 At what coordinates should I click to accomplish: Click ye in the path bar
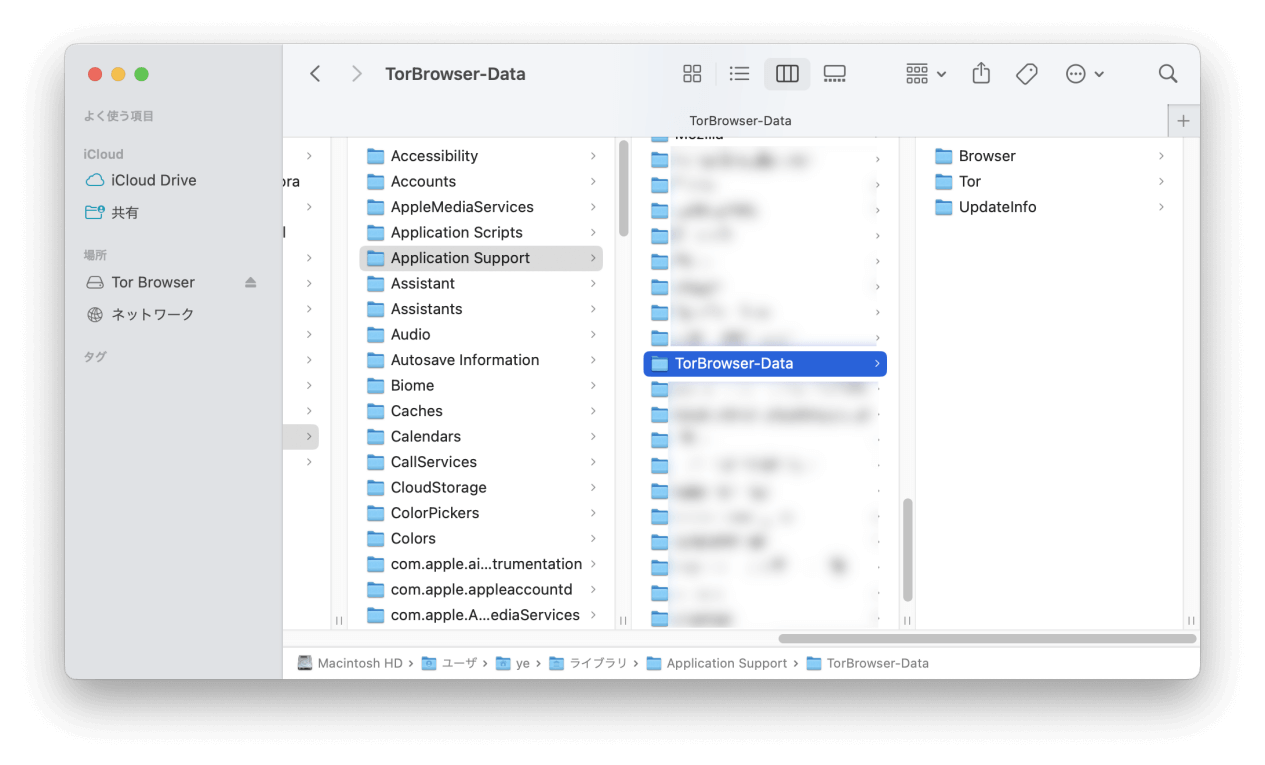513,663
